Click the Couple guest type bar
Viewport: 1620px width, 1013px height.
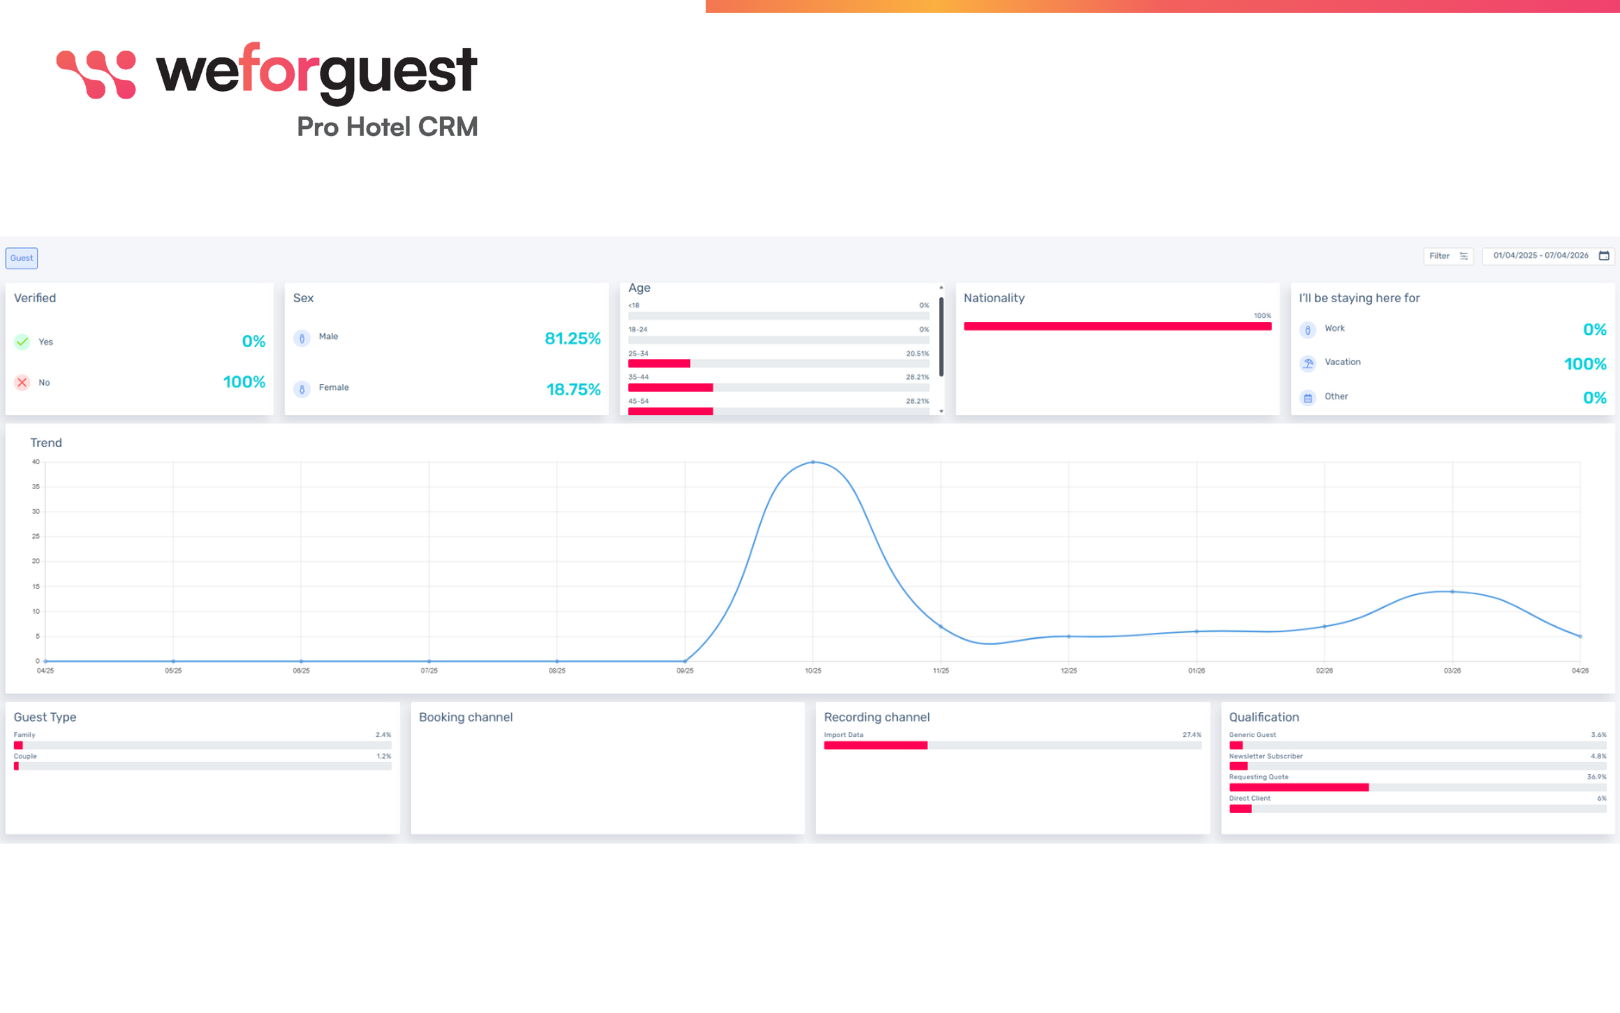[203, 766]
